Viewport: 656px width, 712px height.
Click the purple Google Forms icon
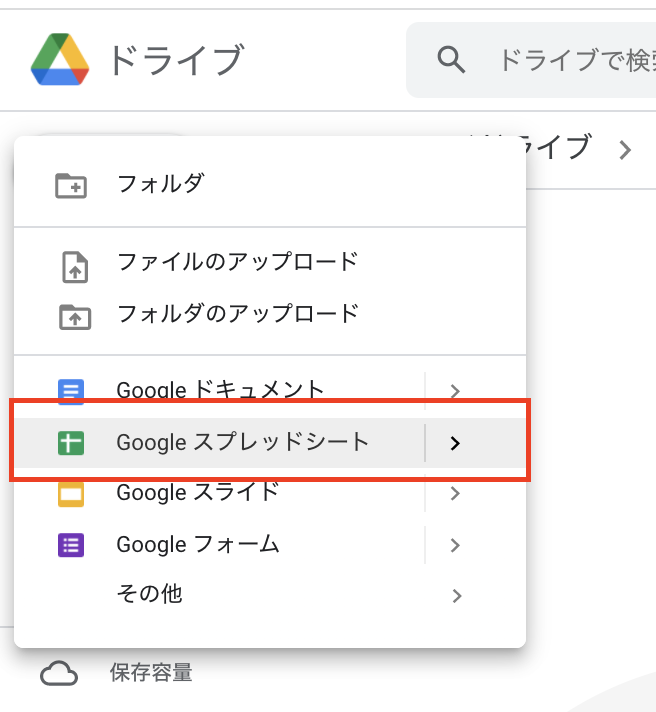(71, 545)
